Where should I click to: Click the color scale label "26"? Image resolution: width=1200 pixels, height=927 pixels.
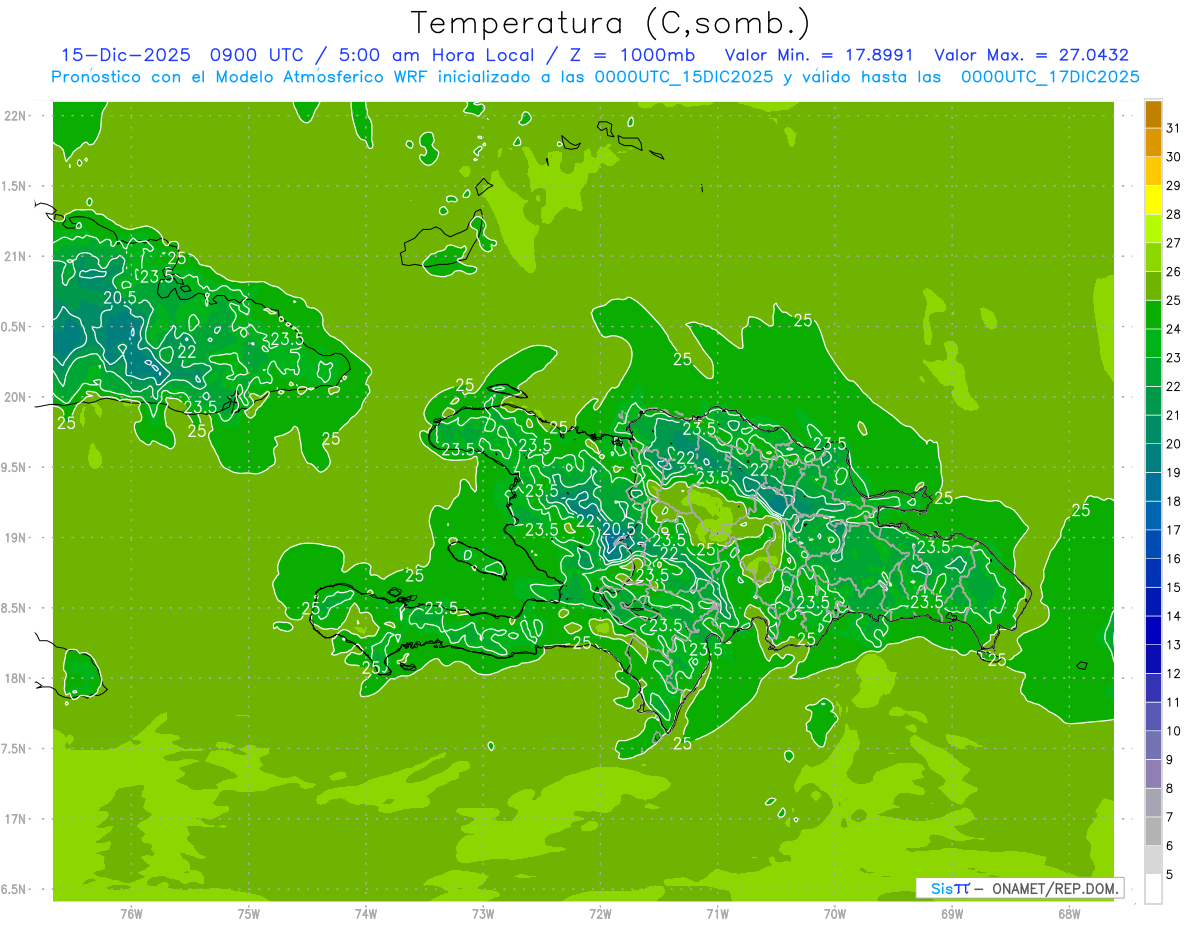(x=1173, y=271)
